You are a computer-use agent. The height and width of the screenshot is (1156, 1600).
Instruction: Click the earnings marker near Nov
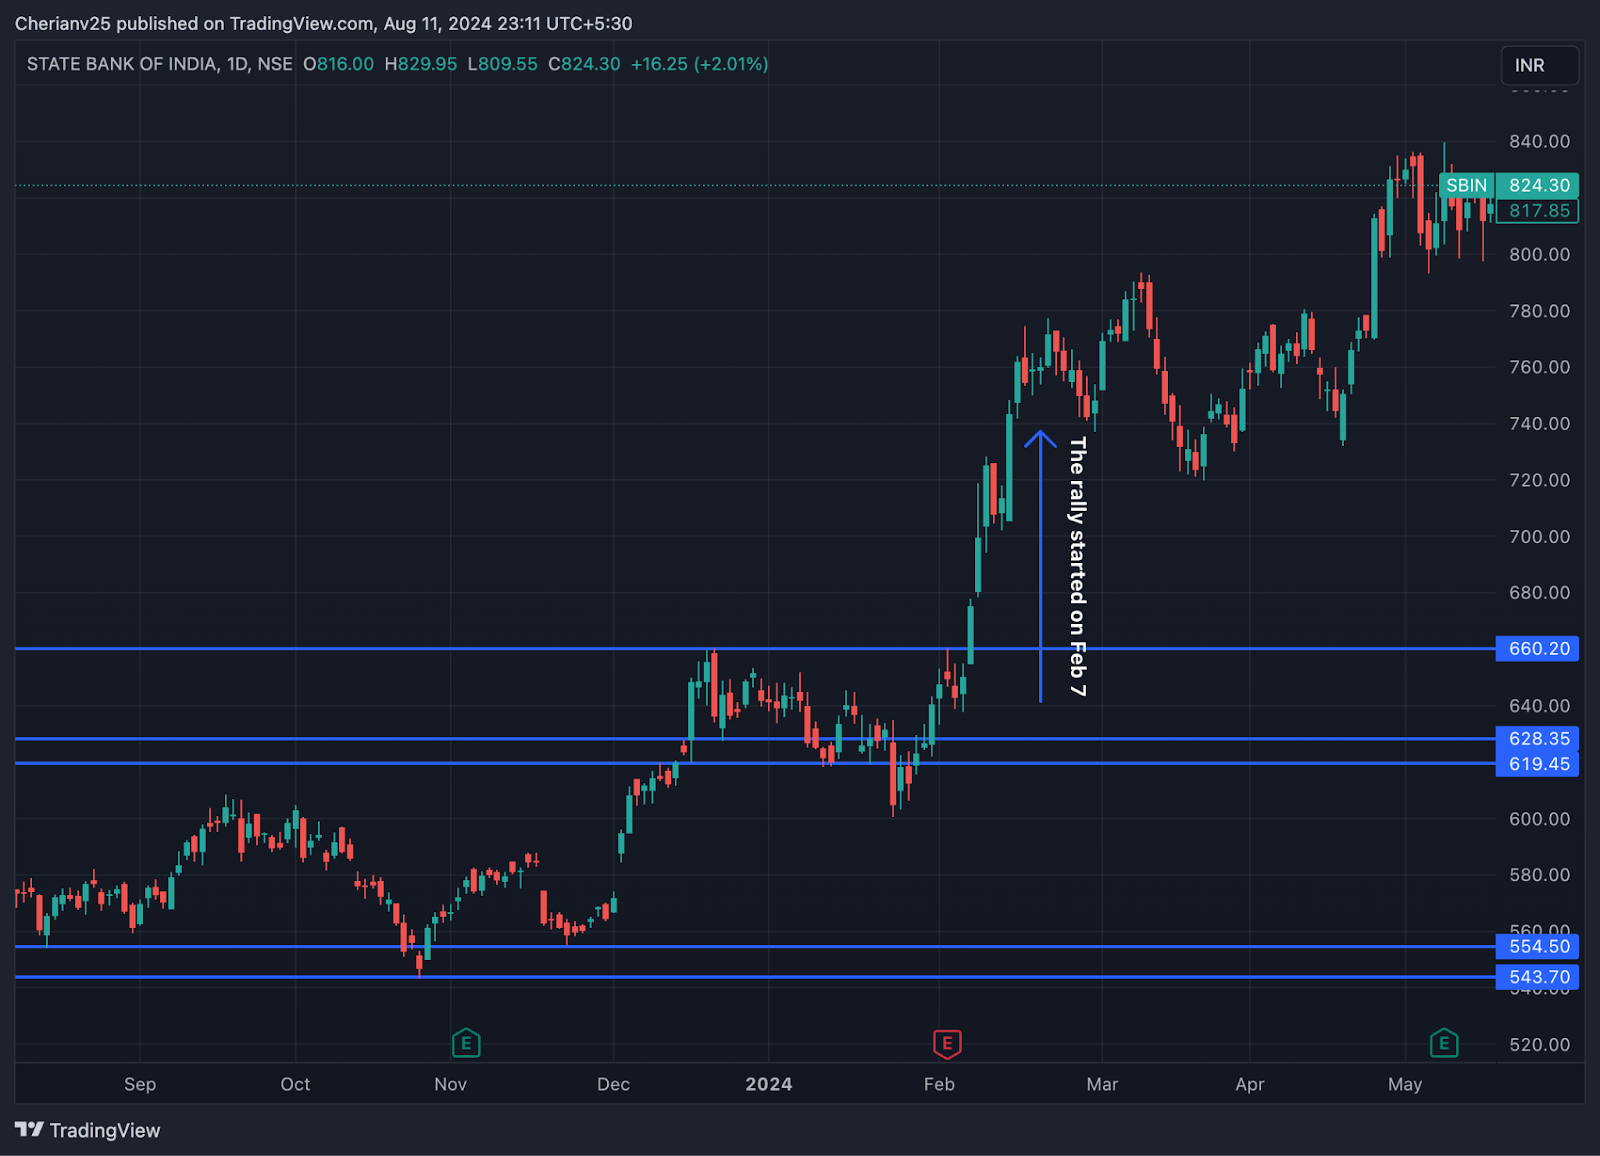[x=466, y=1044]
